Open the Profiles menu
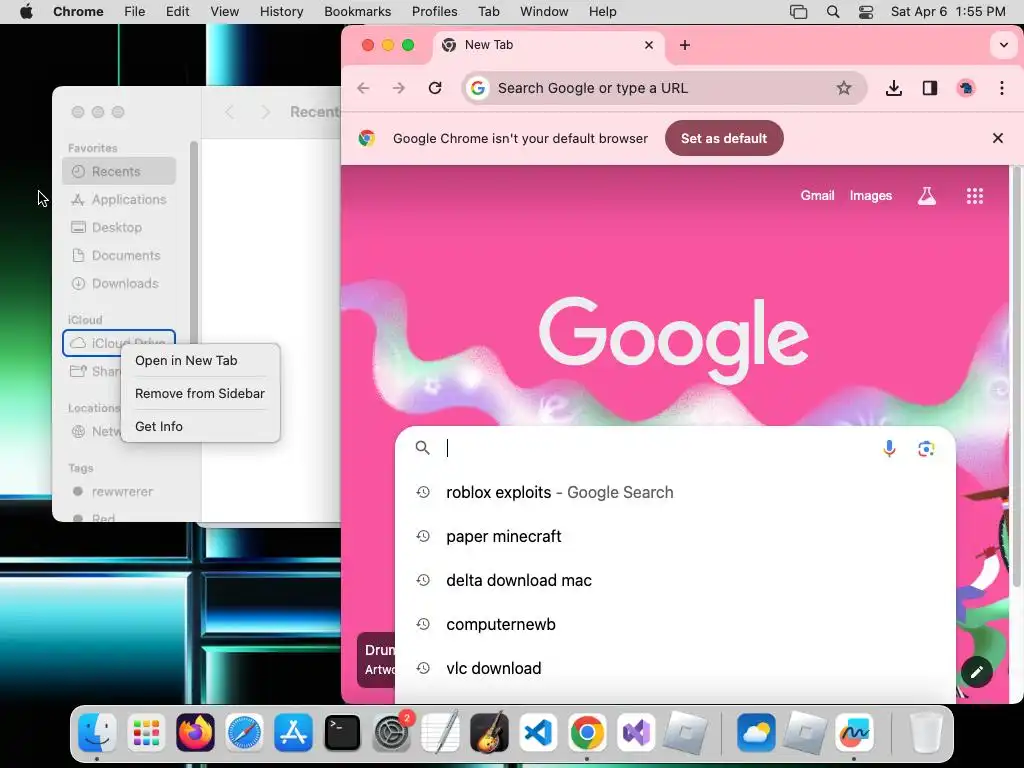1024x768 pixels. (434, 12)
